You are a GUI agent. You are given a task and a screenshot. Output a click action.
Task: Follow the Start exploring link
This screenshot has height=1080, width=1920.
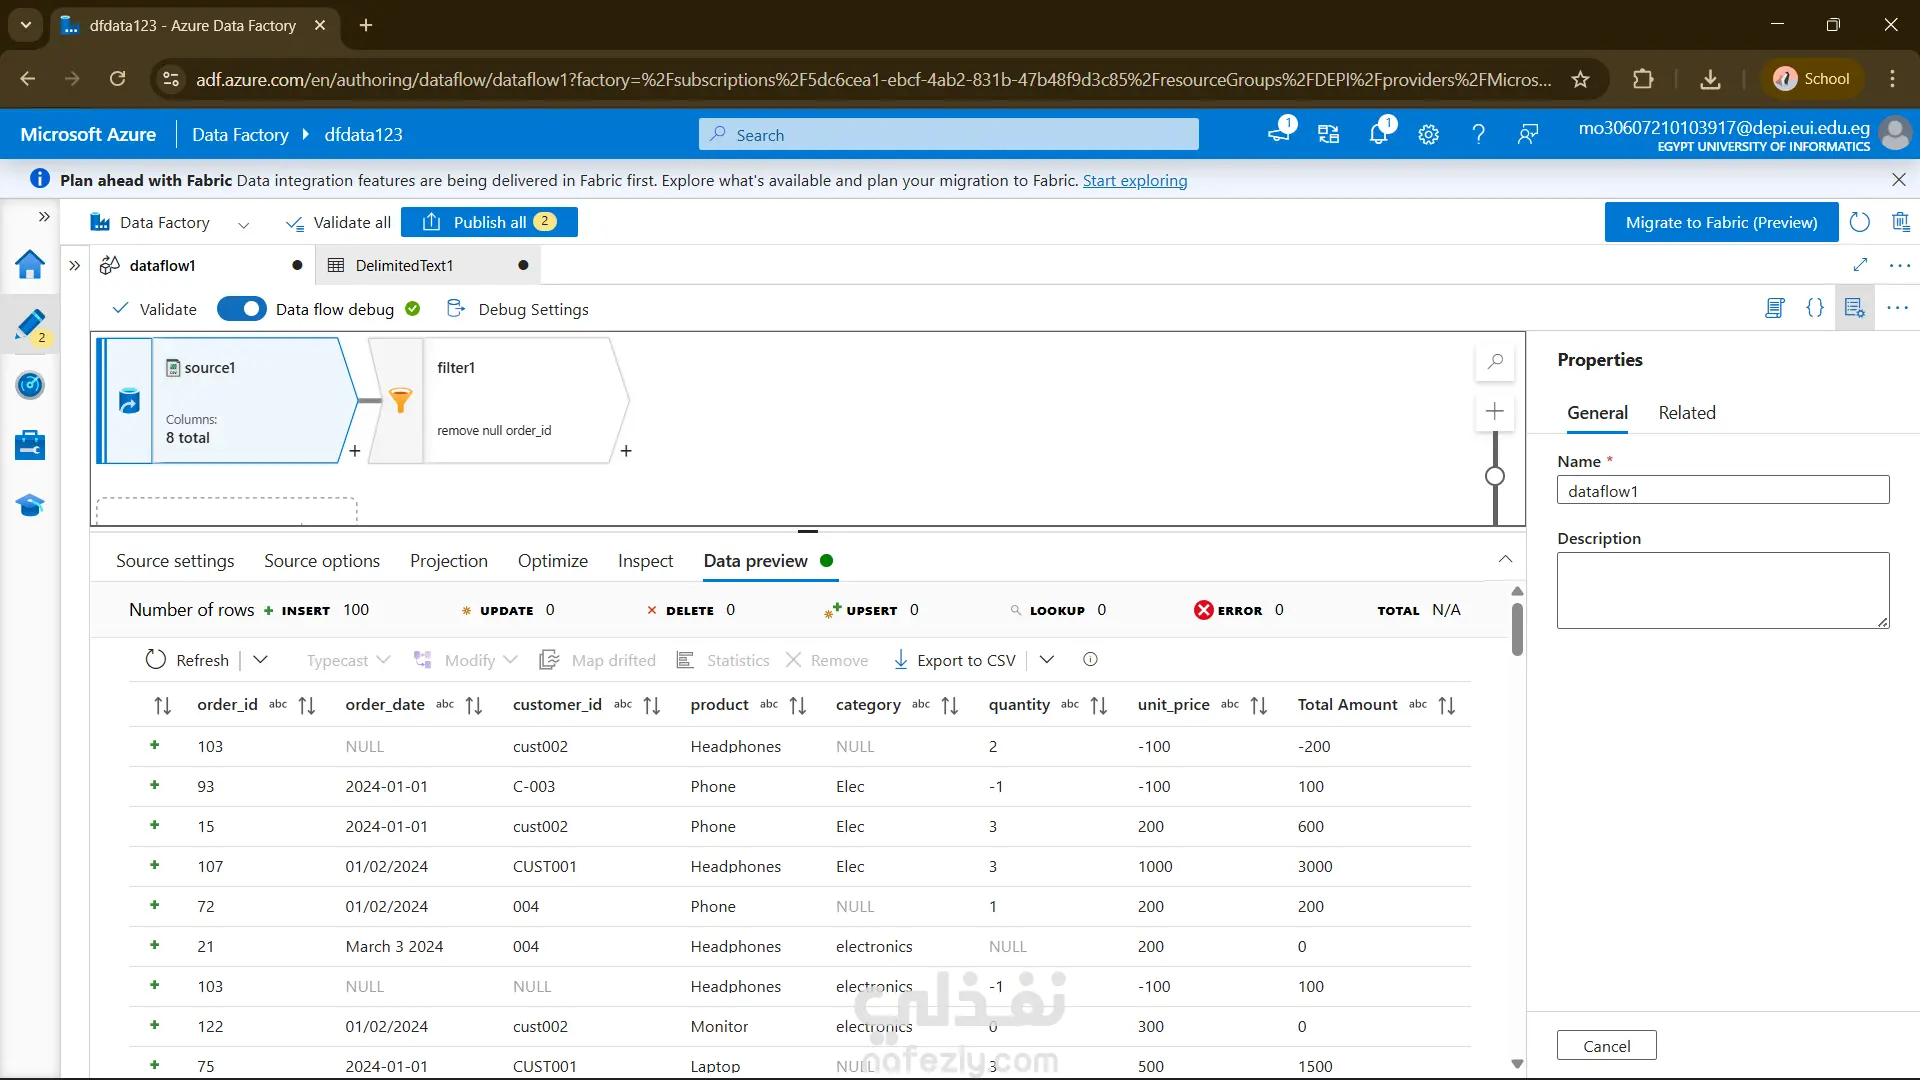1135,180
